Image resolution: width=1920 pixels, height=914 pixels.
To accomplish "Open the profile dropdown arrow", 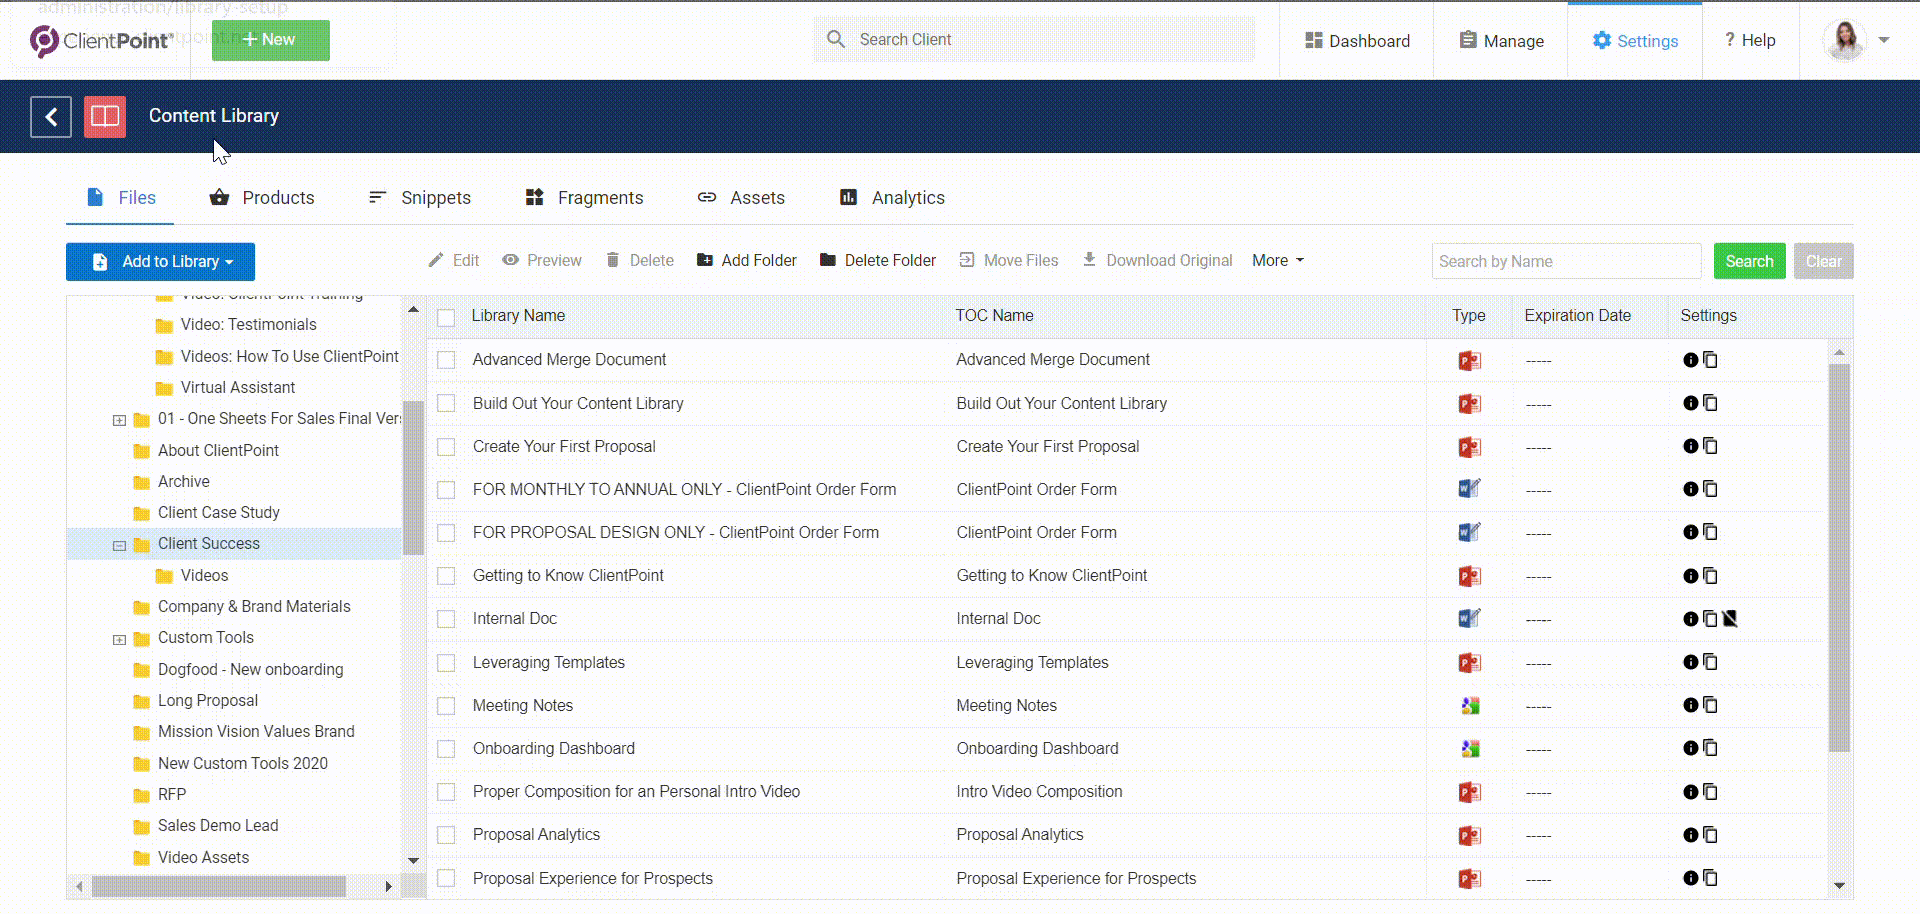I will [x=1884, y=40].
